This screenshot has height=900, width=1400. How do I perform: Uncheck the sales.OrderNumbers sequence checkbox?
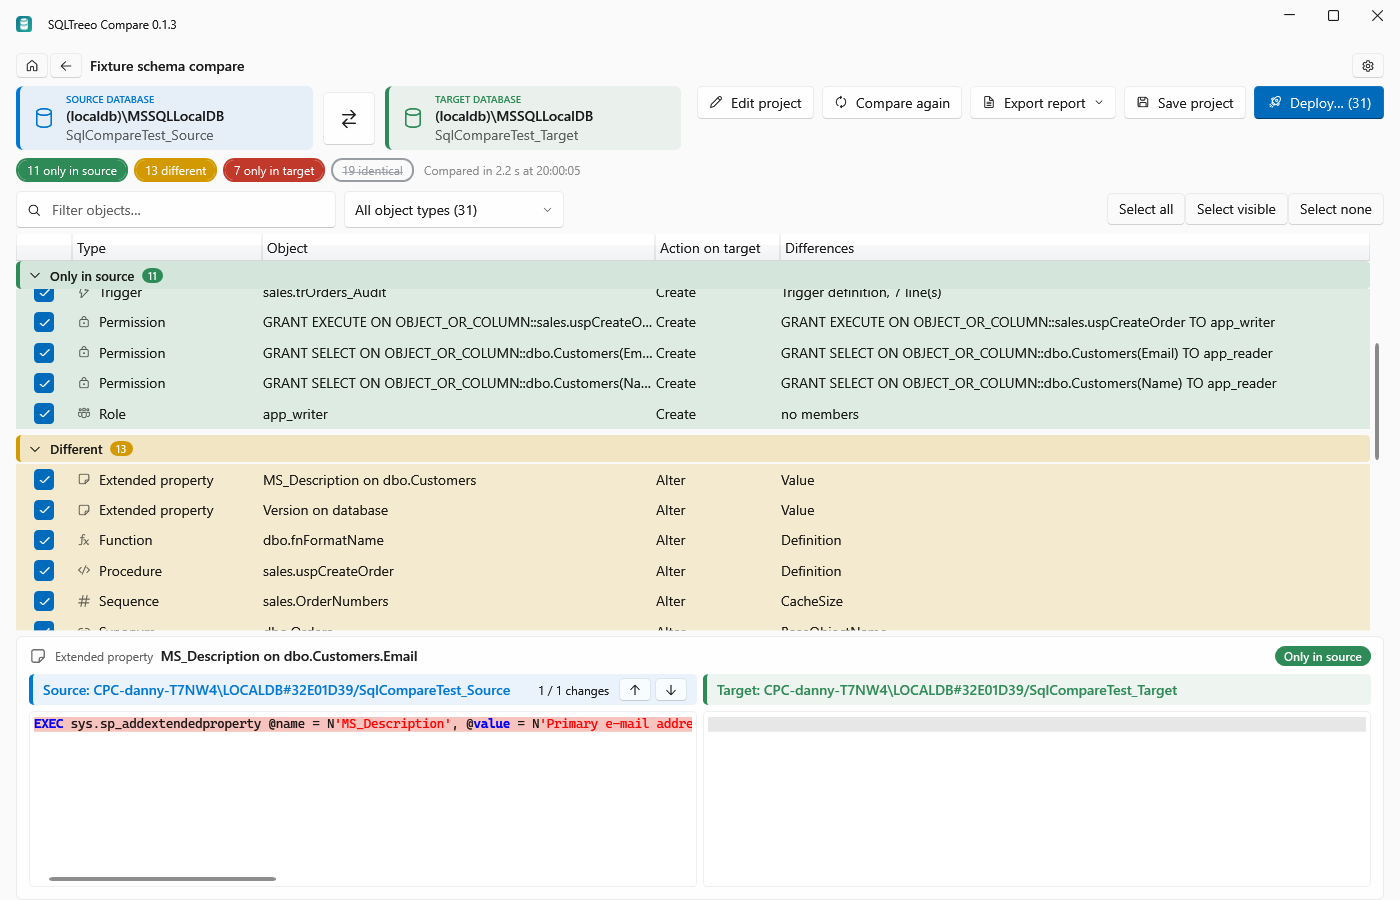(x=44, y=601)
